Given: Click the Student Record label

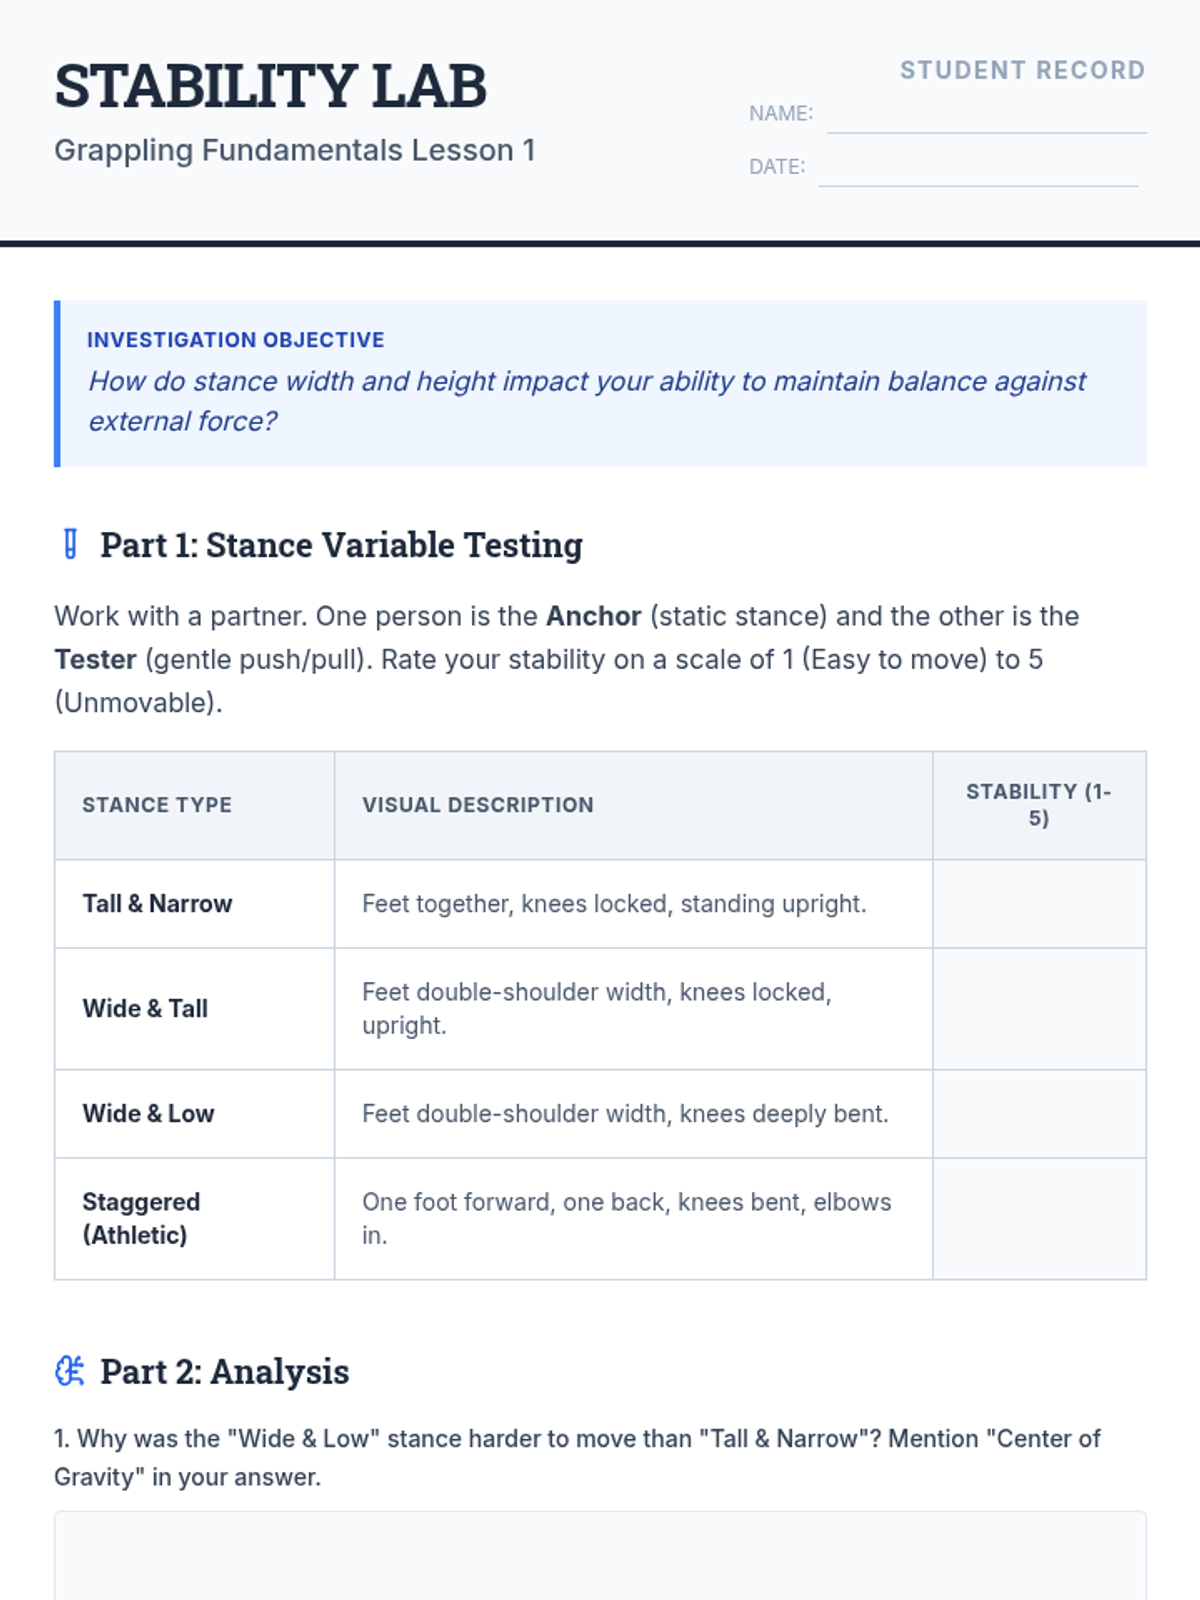Looking at the screenshot, I should coord(1022,70).
